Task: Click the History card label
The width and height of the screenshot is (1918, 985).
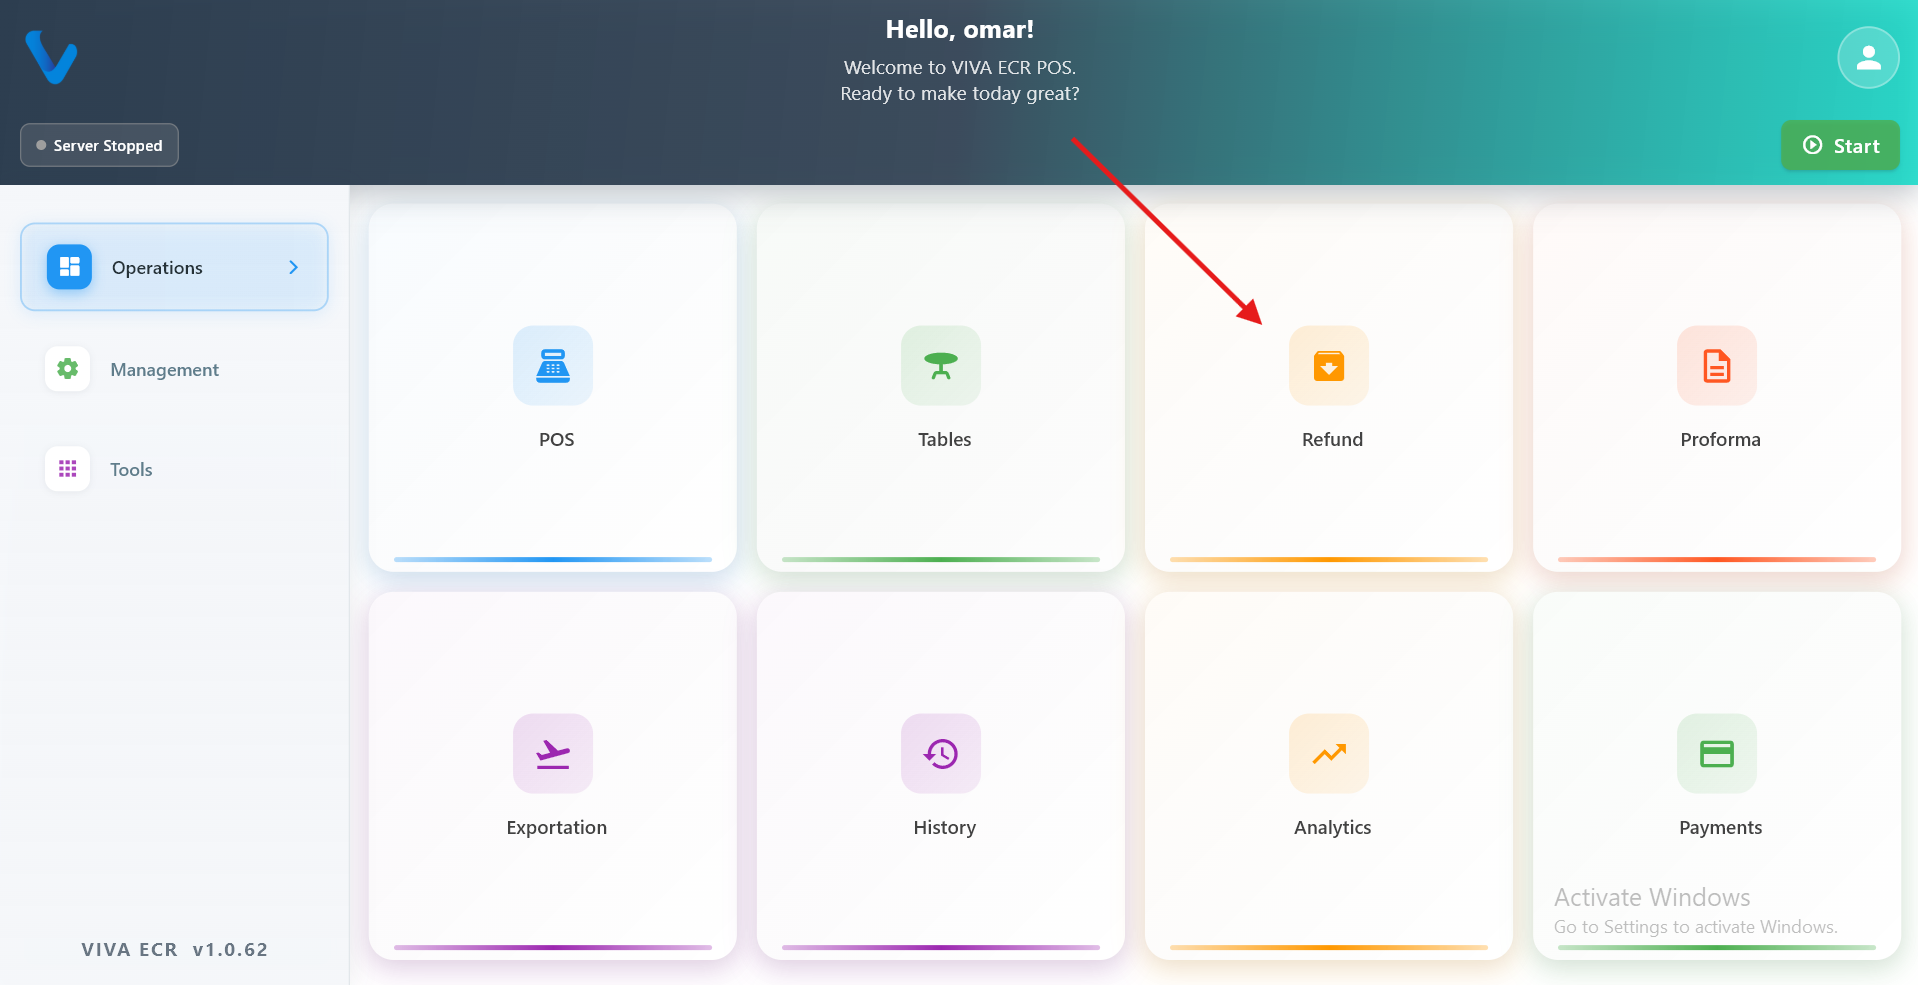Action: pos(945,828)
